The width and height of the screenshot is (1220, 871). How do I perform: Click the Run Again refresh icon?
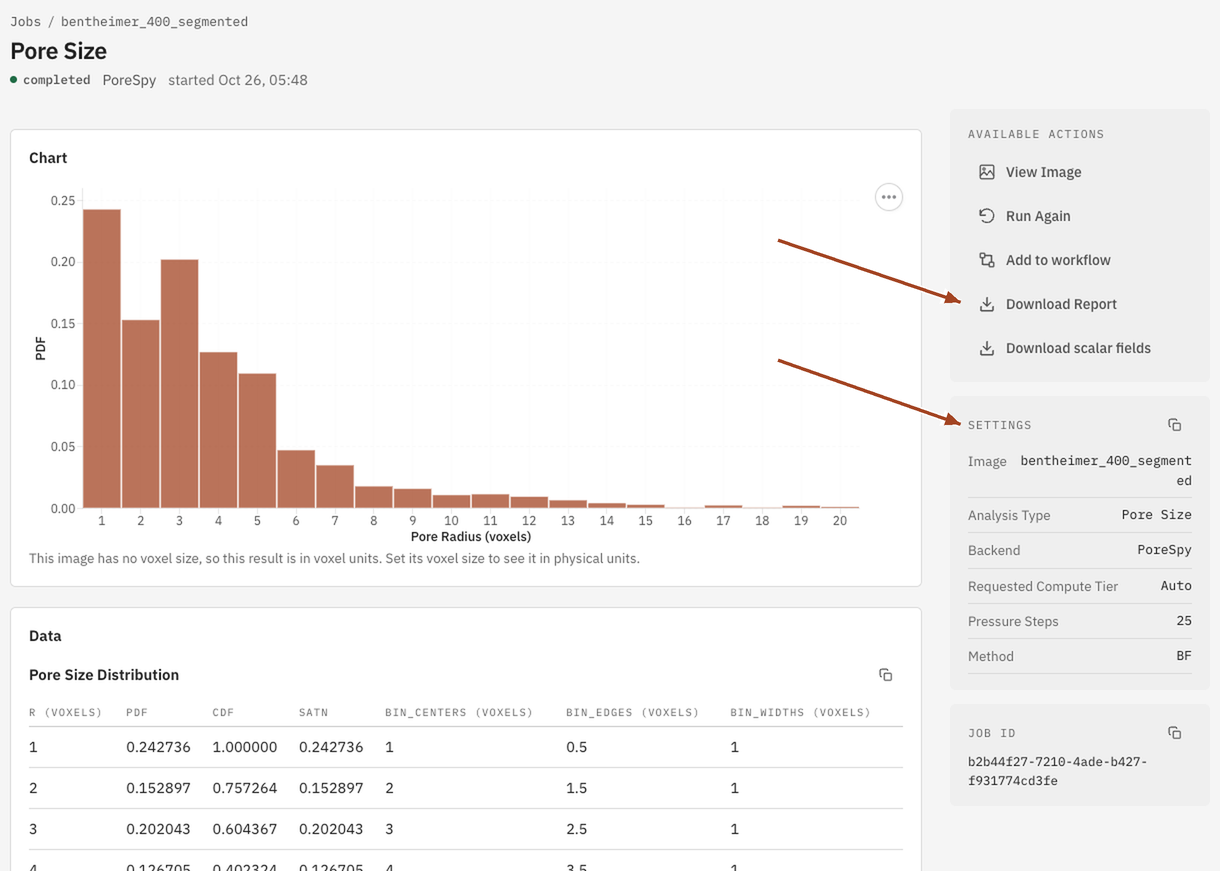[986, 216]
